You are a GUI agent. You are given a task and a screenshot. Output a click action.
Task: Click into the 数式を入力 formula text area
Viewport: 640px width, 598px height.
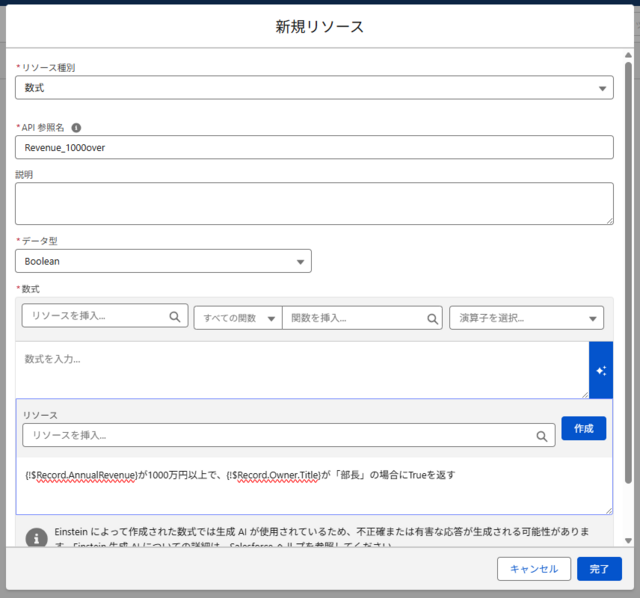tap(301, 370)
